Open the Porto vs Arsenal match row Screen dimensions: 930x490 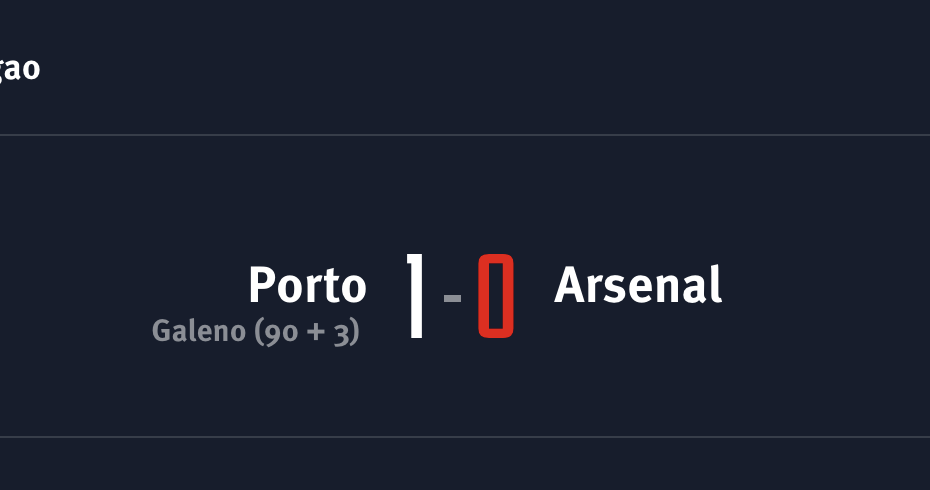pyautogui.click(x=465, y=287)
